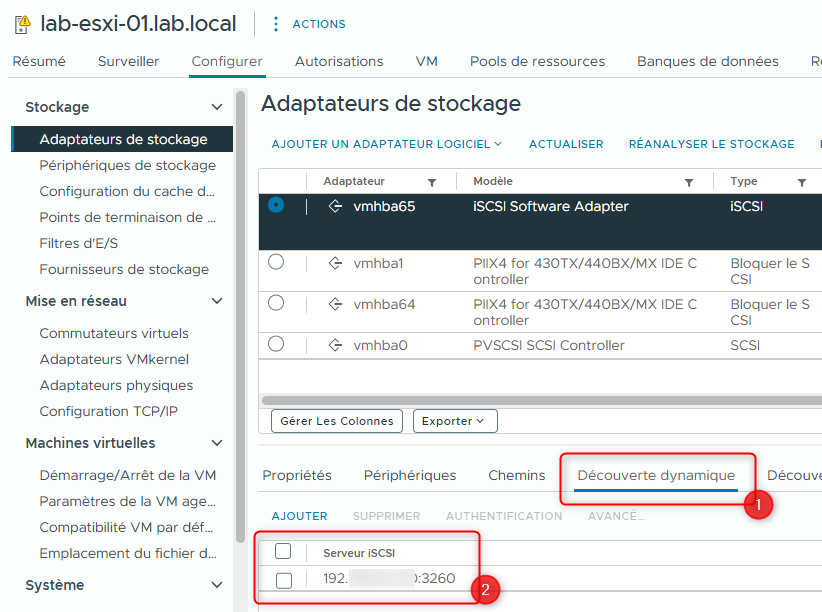Viewport: 822px width, 612px height.
Task: Check the checkbox for the 192 iSCSI server row
Action: click(284, 579)
